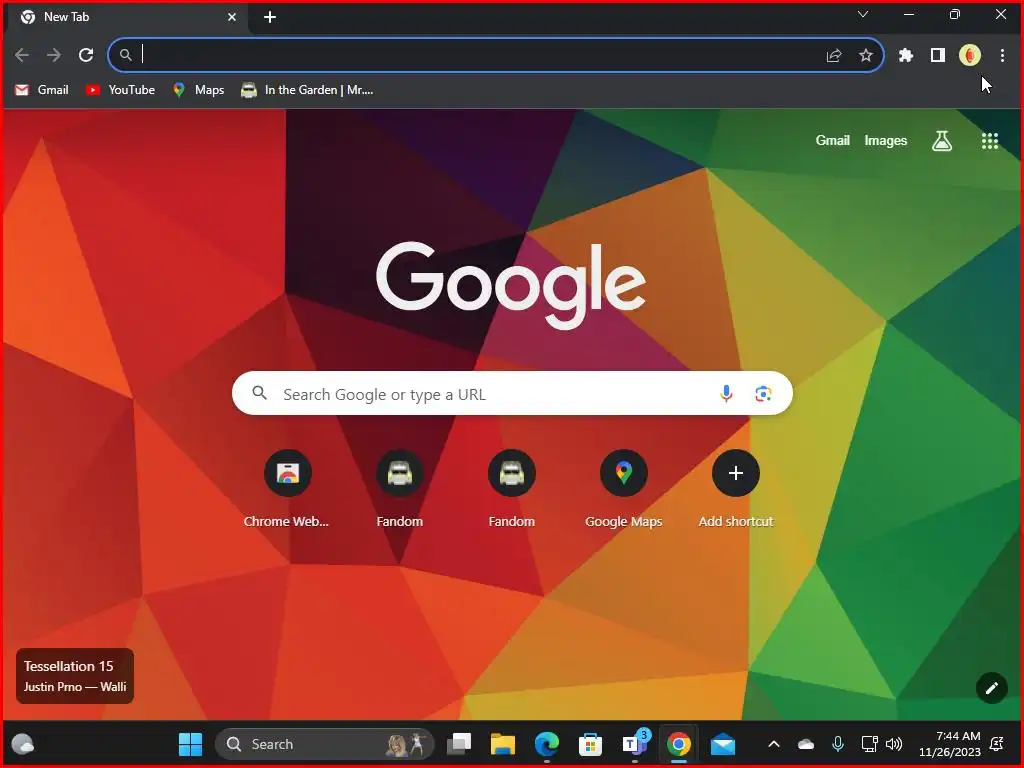This screenshot has width=1024, height=768.
Task: Reload the page with the refresh icon
Action: [86, 56]
